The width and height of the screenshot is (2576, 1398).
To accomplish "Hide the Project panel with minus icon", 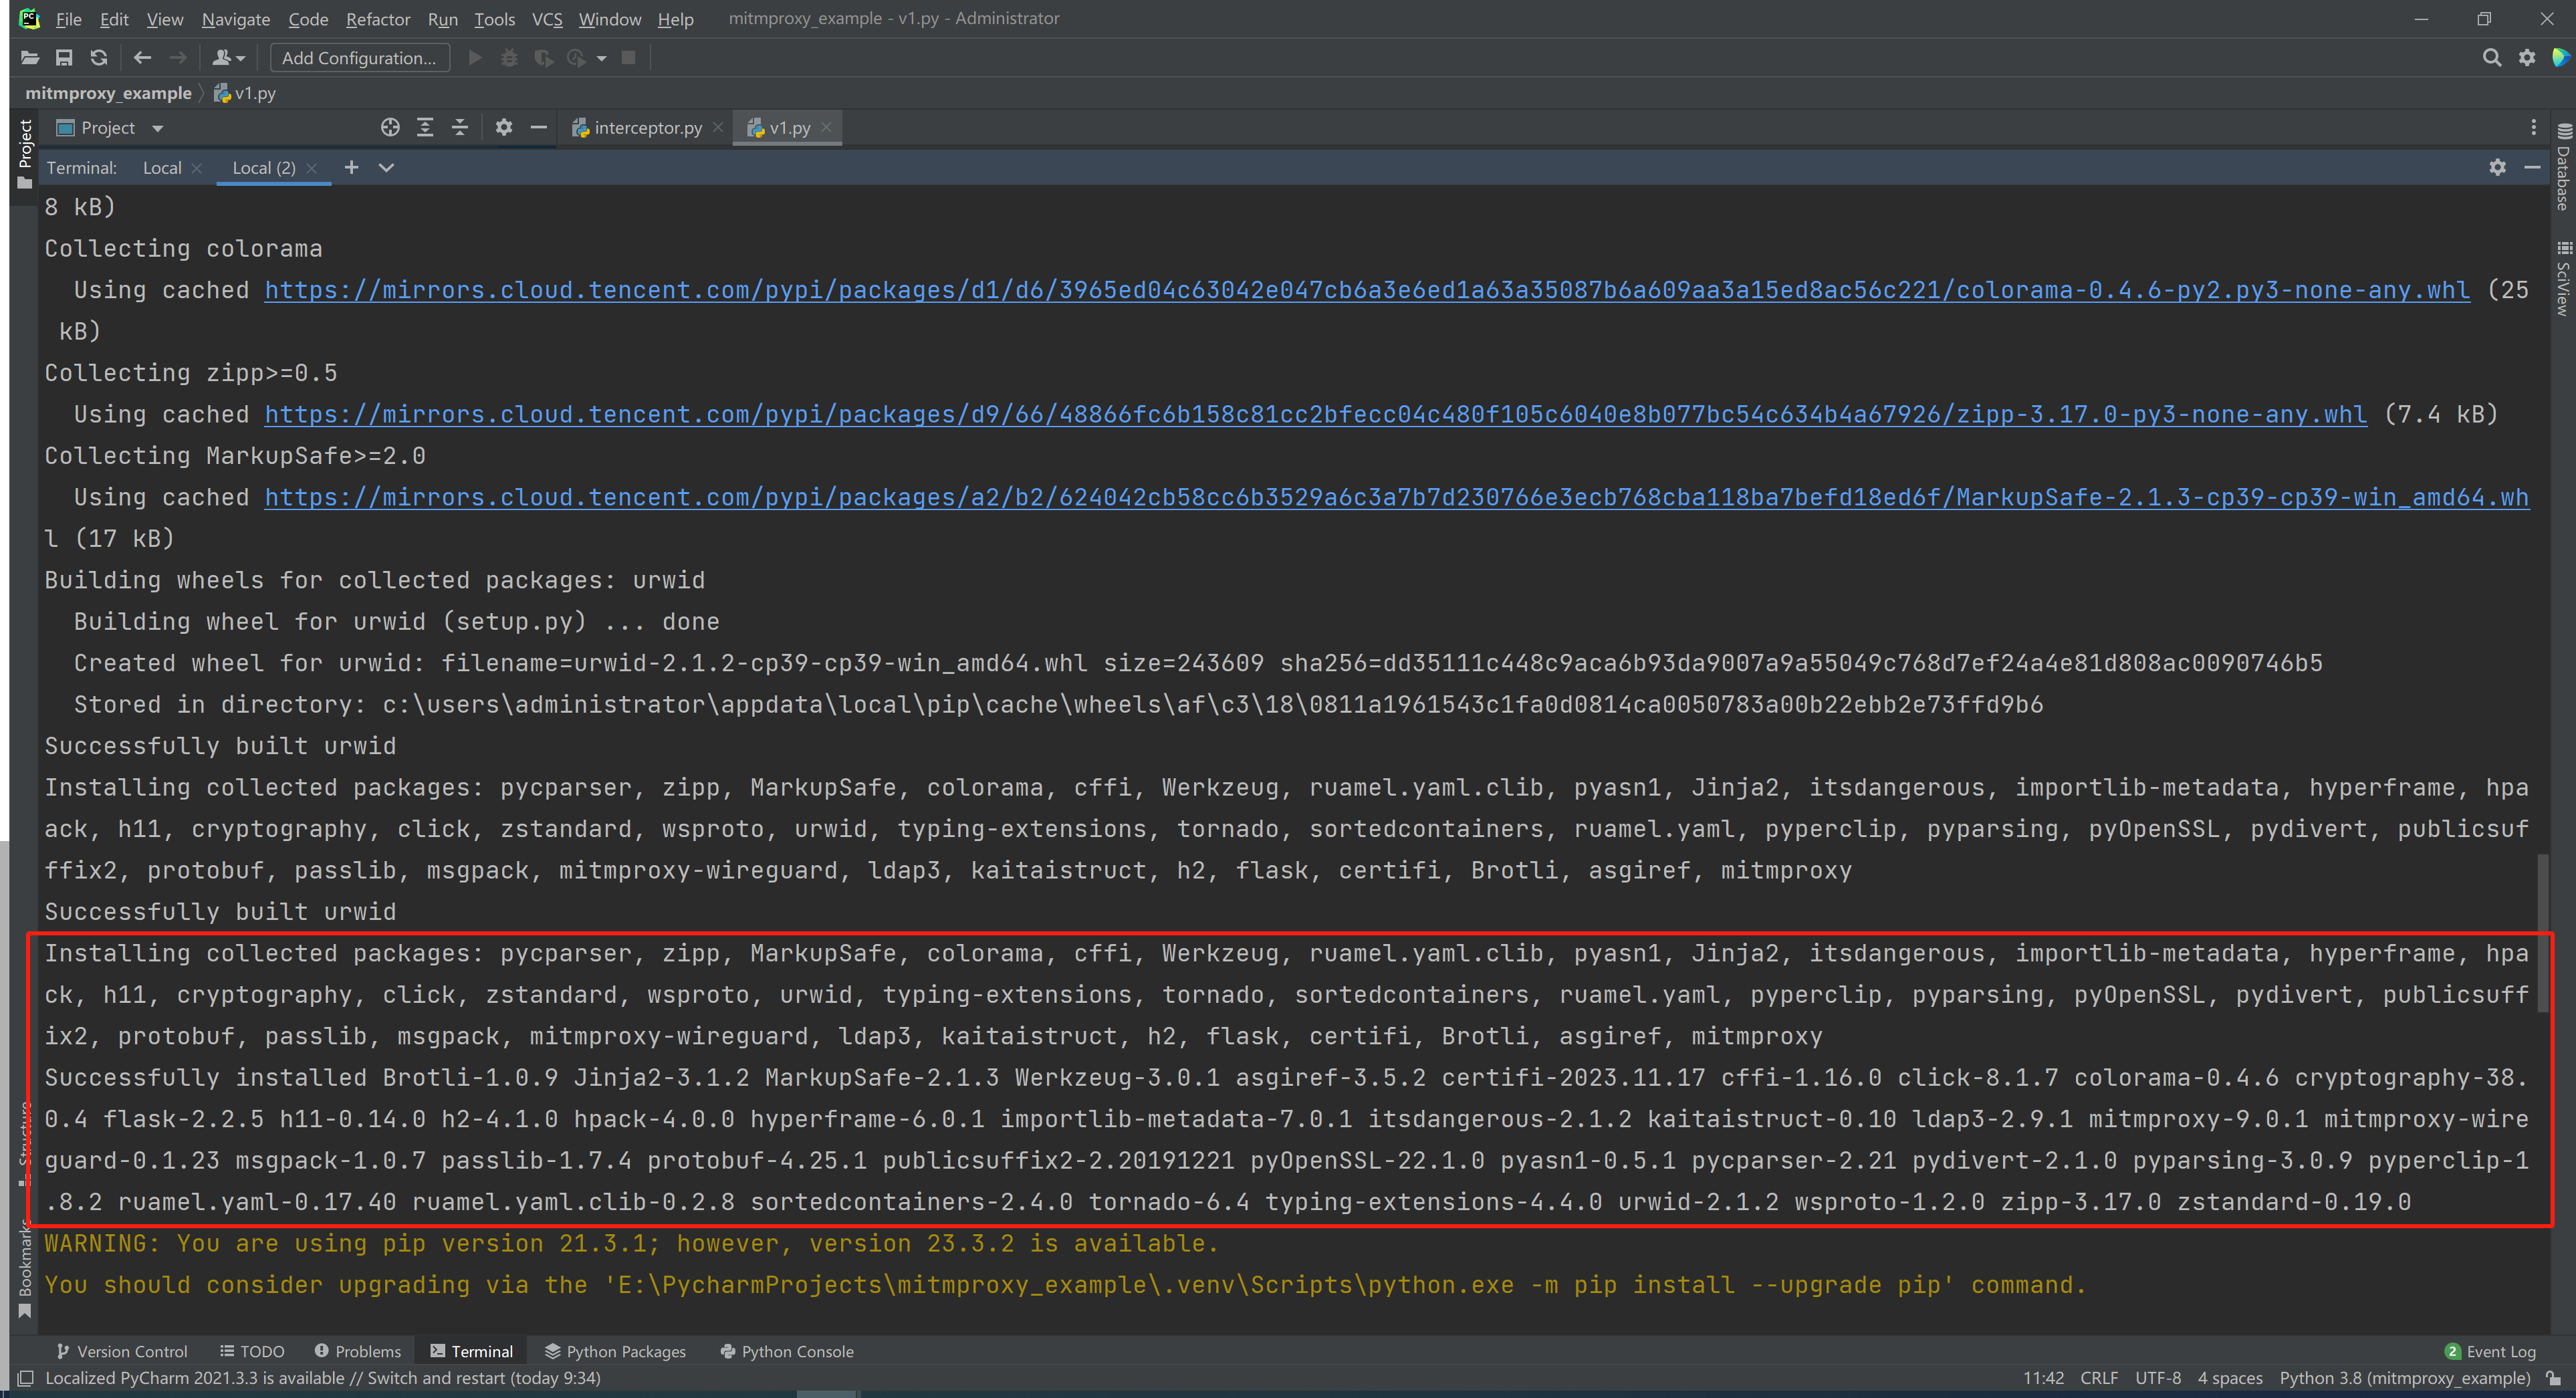I will click(x=538, y=127).
